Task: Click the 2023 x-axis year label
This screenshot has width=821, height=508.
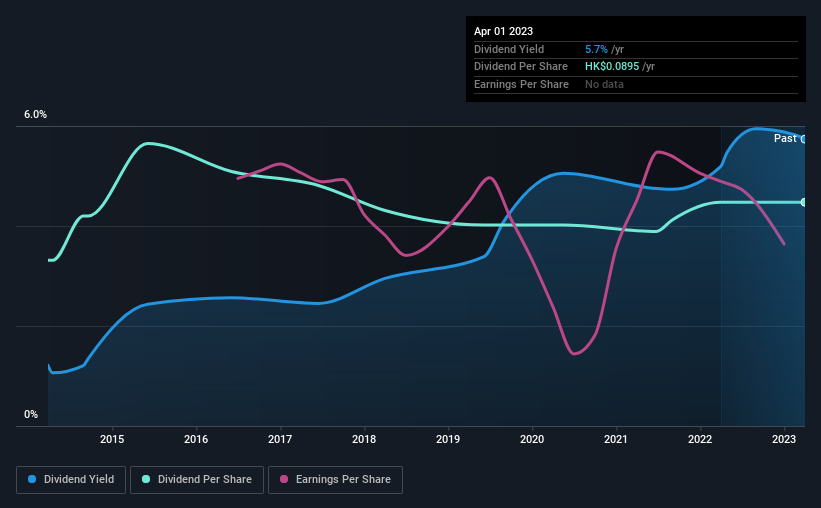Action: (x=784, y=439)
